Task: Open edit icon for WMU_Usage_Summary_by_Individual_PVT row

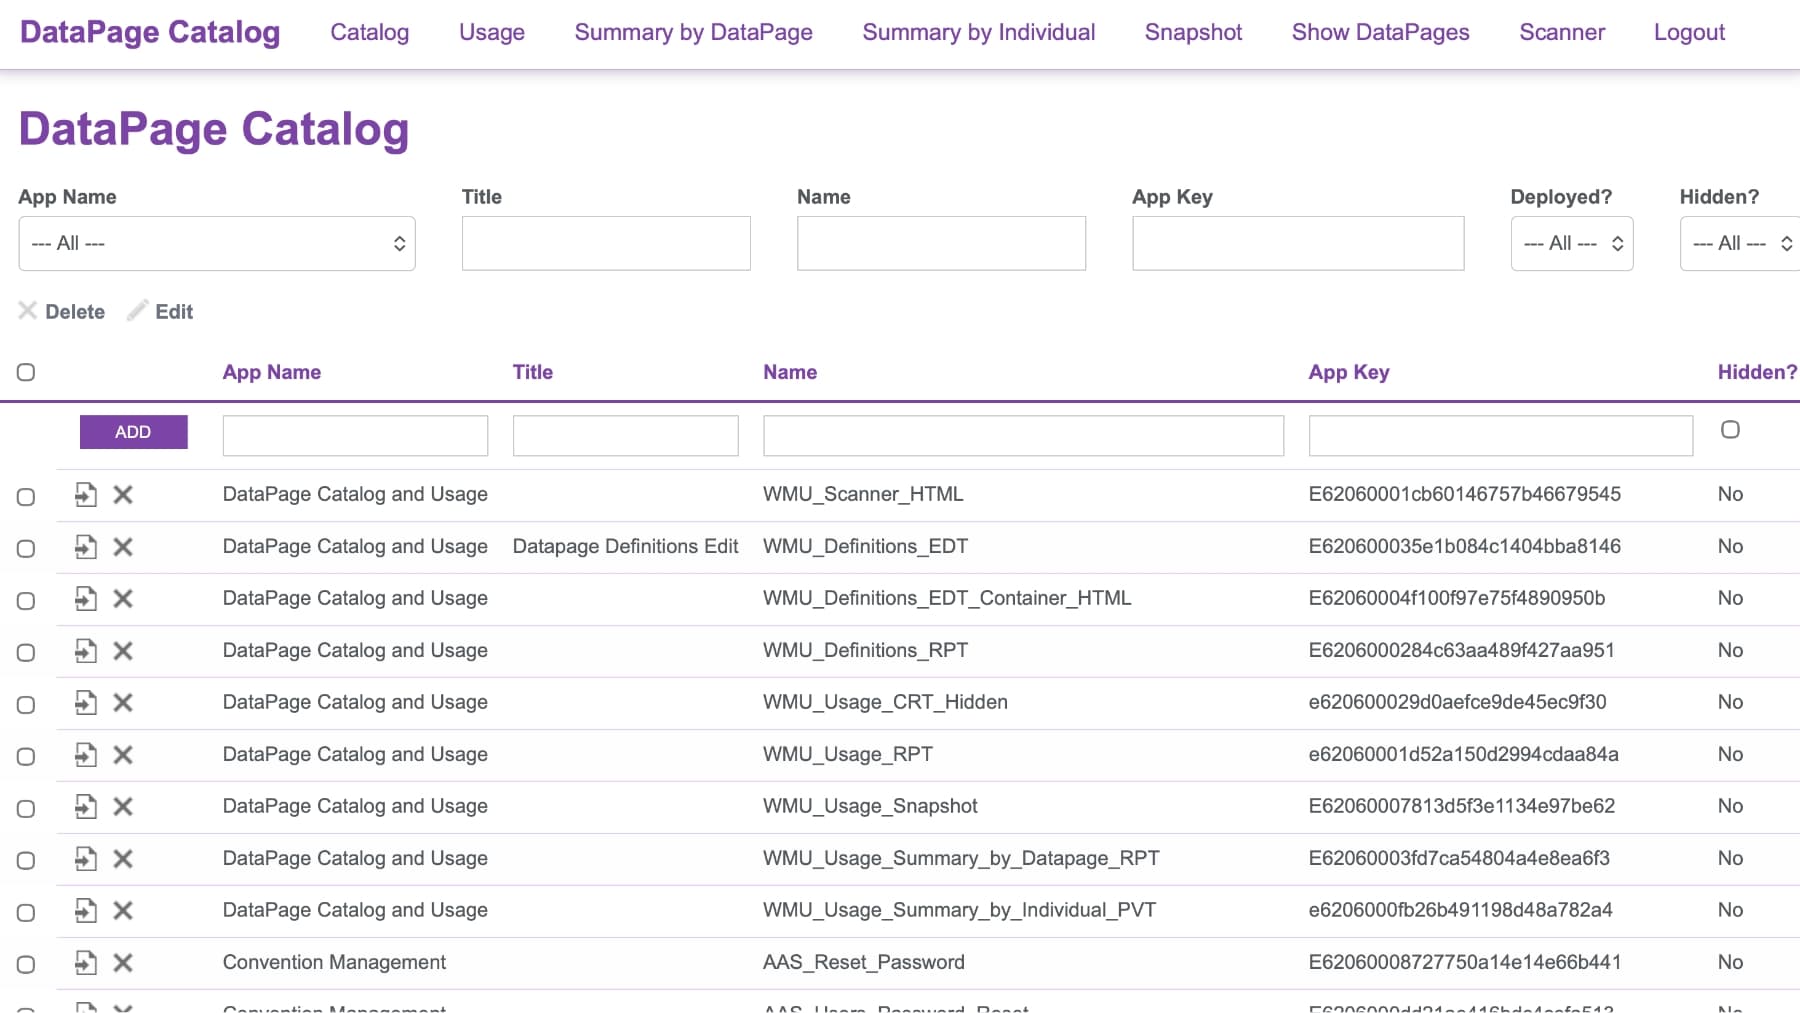Action: 86,910
